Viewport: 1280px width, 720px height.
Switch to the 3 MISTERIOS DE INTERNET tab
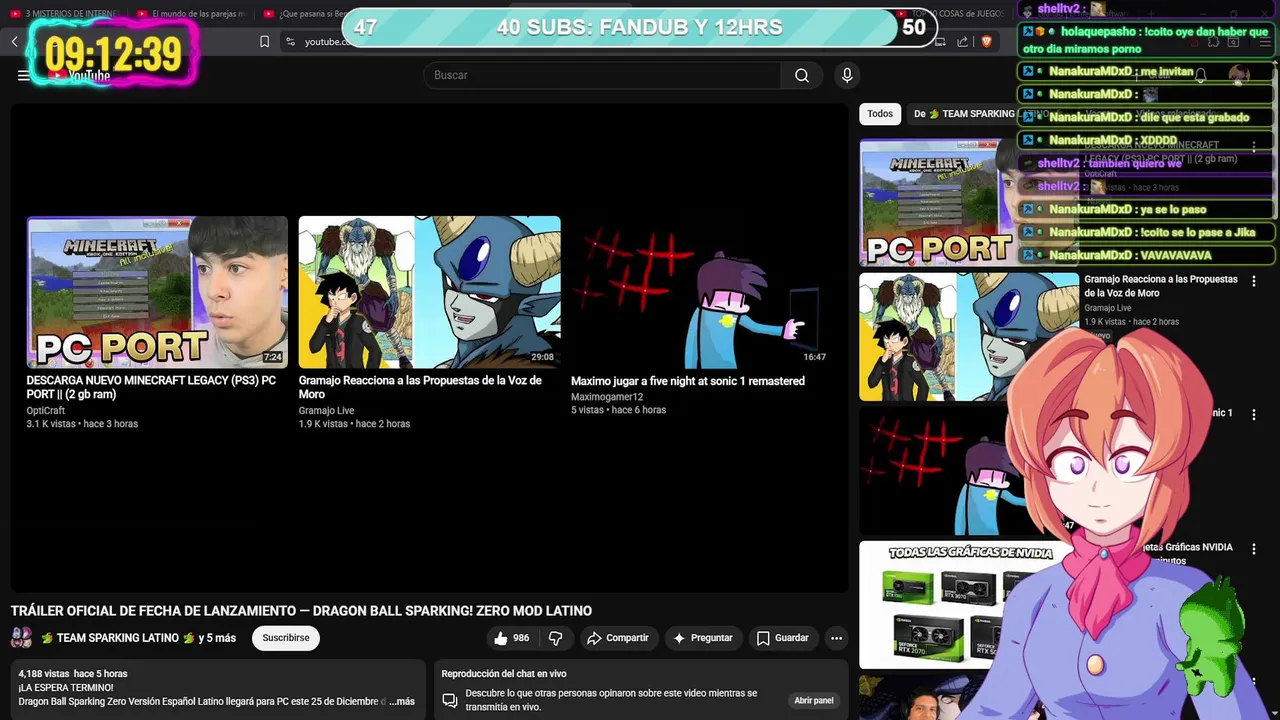point(65,14)
